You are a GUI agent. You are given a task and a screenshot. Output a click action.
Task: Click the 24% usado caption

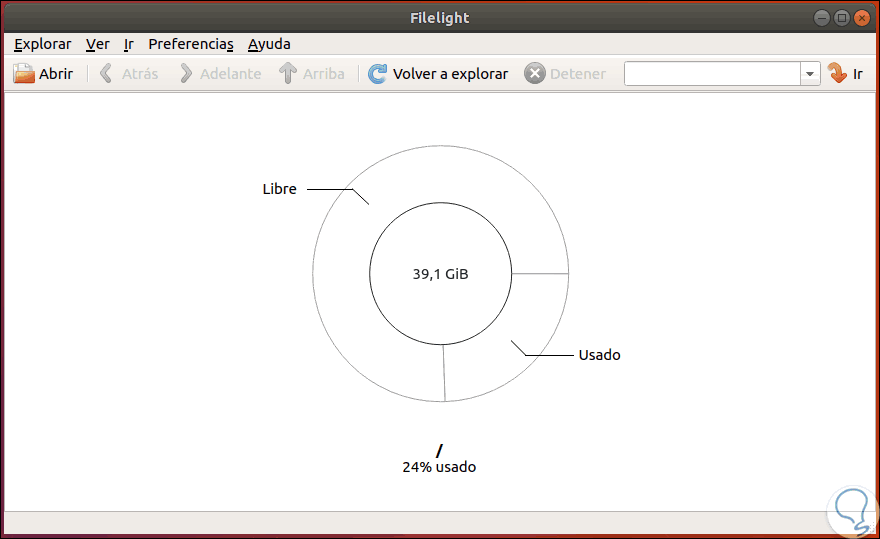tap(439, 467)
